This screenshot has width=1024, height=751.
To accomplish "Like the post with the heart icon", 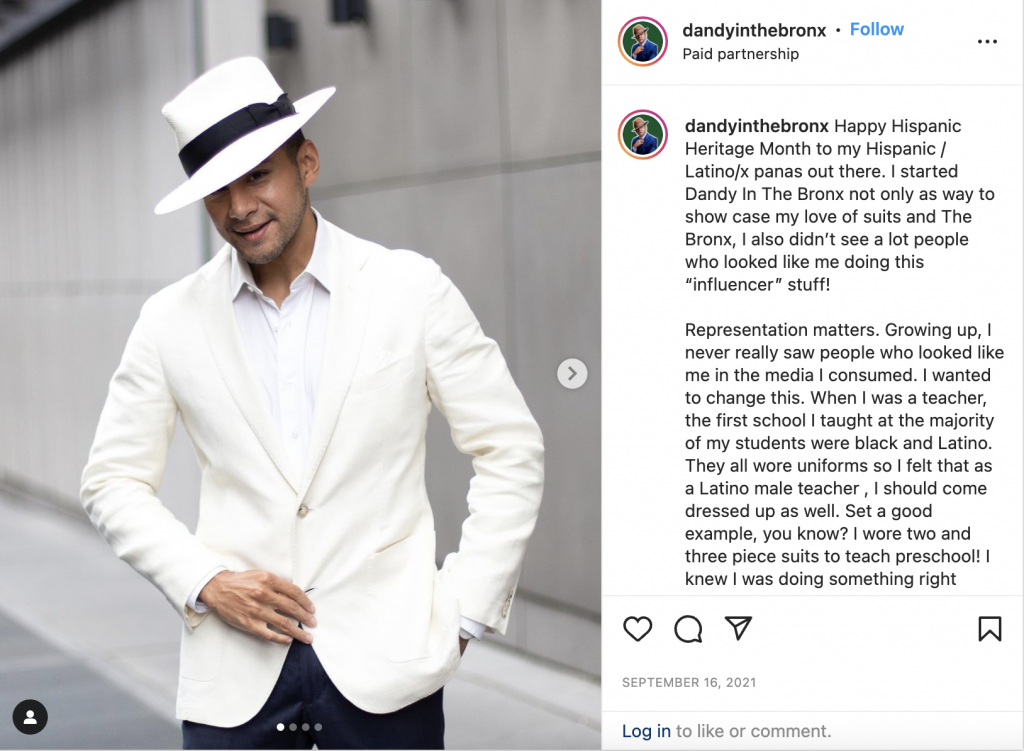I will click(x=637, y=629).
